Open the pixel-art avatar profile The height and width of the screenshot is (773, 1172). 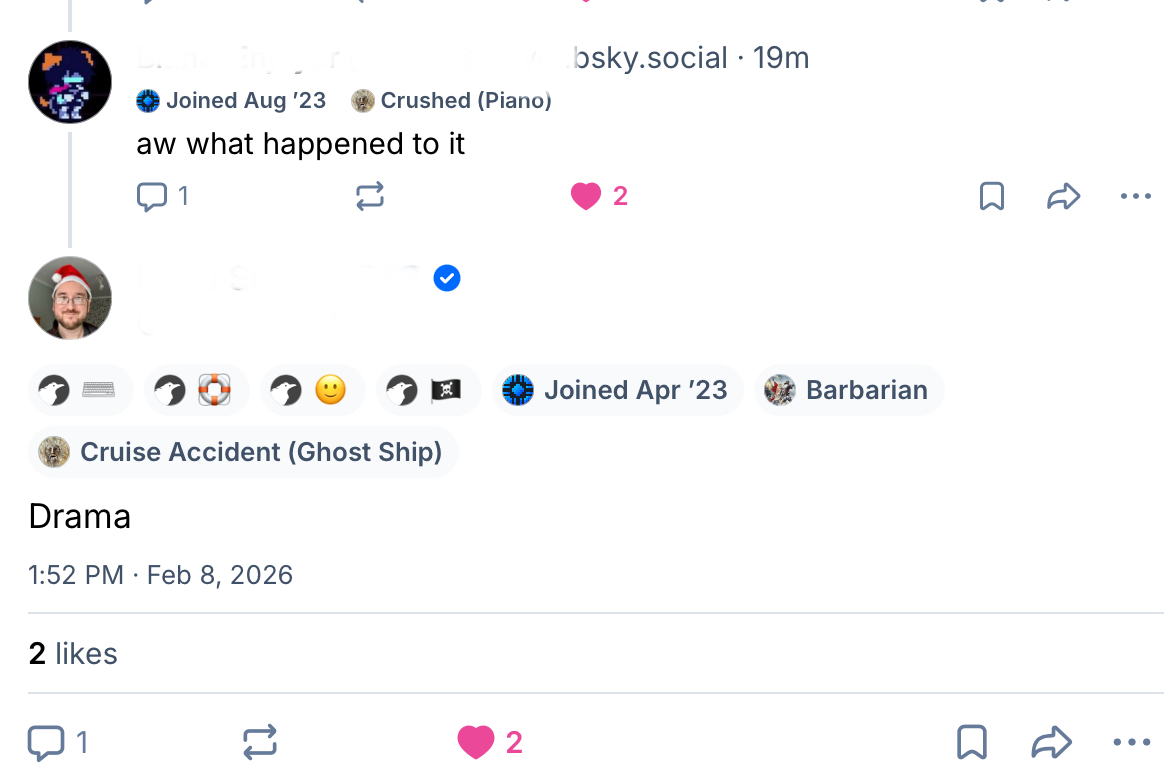pos(70,82)
